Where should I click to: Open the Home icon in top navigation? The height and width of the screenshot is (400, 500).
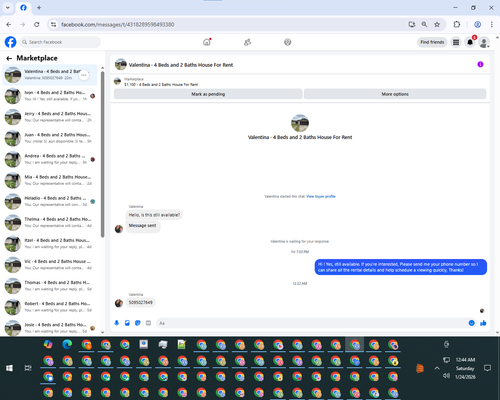[207, 42]
